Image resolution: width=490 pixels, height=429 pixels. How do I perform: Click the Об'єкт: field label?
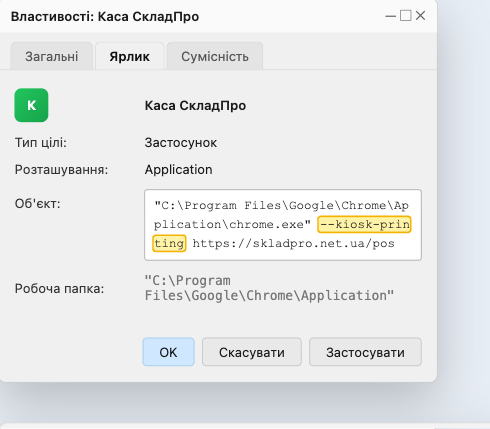[38, 203]
